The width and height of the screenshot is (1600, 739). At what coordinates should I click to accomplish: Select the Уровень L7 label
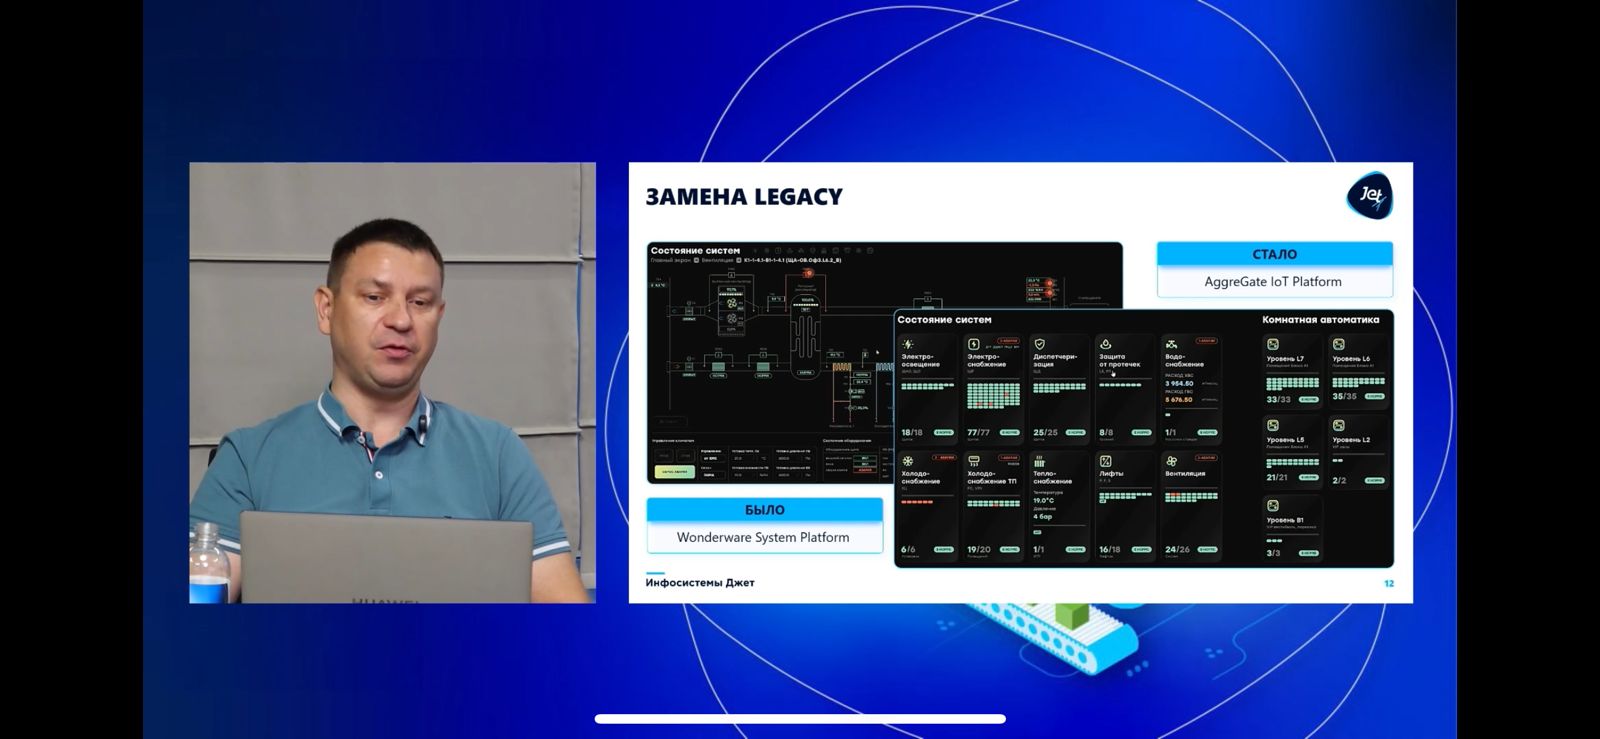pyautogui.click(x=1285, y=358)
